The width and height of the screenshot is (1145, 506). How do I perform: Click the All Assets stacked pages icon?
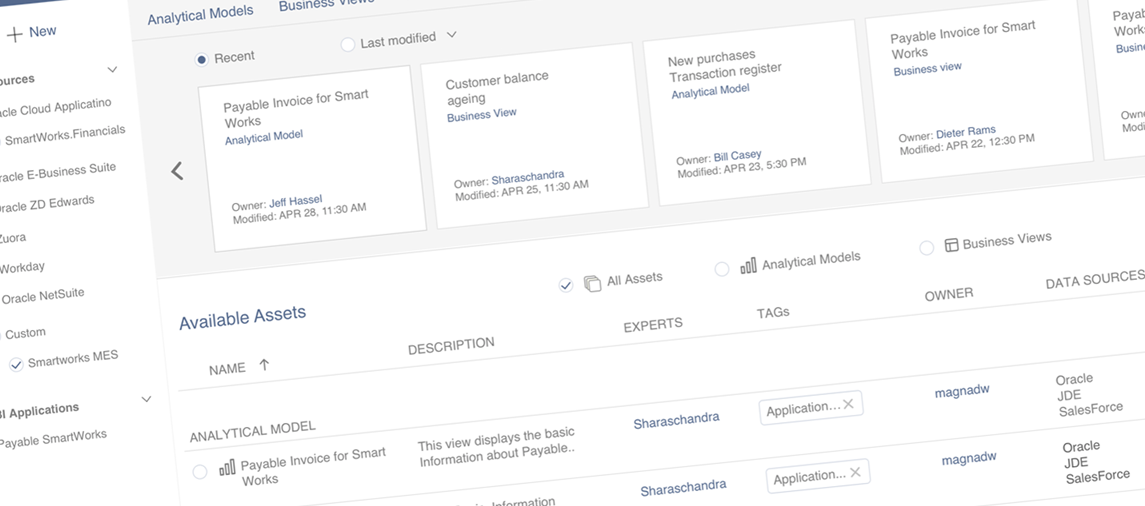point(592,283)
